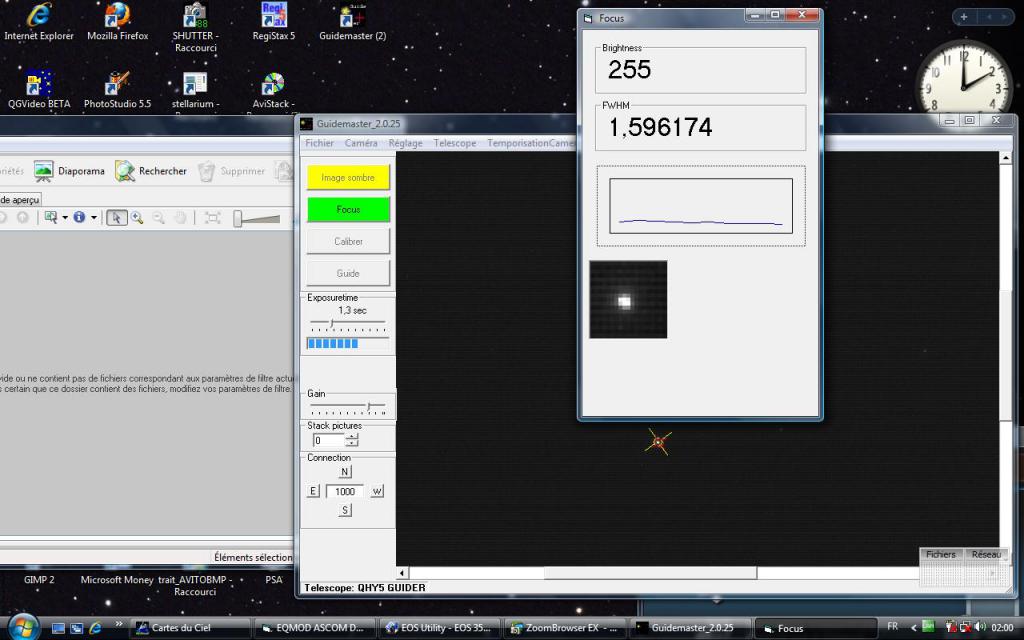Open the Caméra menu

pyautogui.click(x=360, y=143)
